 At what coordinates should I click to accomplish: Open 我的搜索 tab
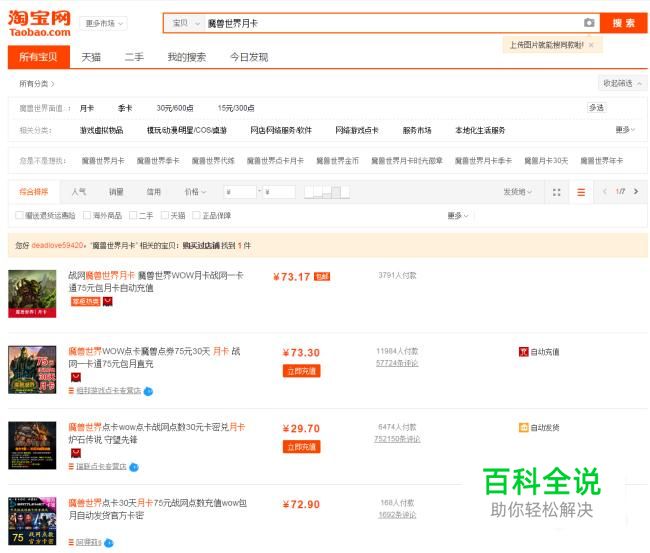coord(187,57)
